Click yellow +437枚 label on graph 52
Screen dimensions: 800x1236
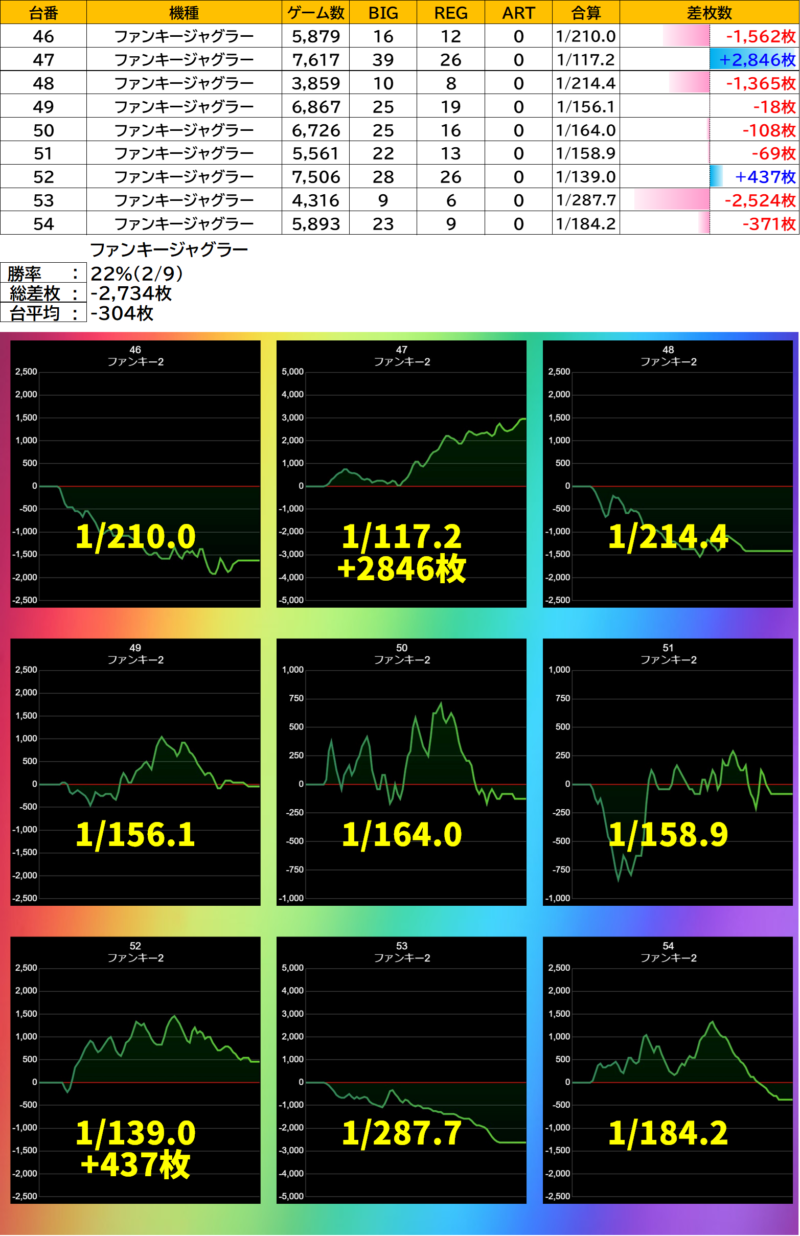point(136,1165)
